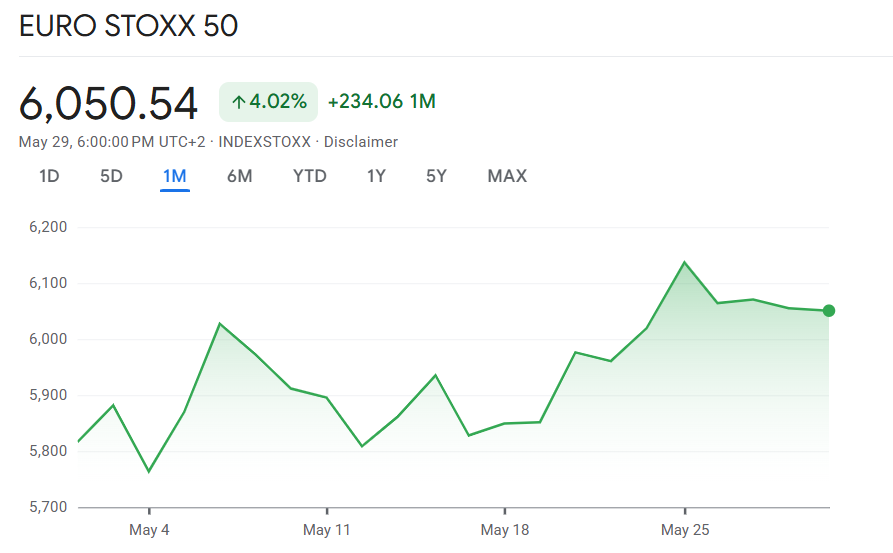Switch chart to YTD range
The image size is (893, 553).
[x=310, y=176]
